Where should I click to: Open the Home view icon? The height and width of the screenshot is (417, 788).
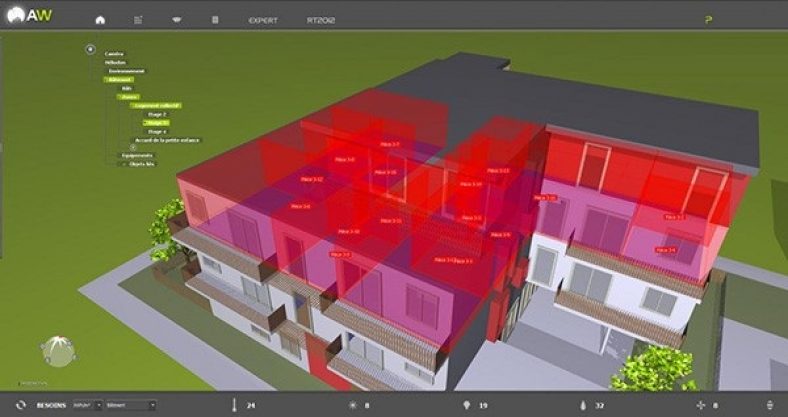coord(100,20)
